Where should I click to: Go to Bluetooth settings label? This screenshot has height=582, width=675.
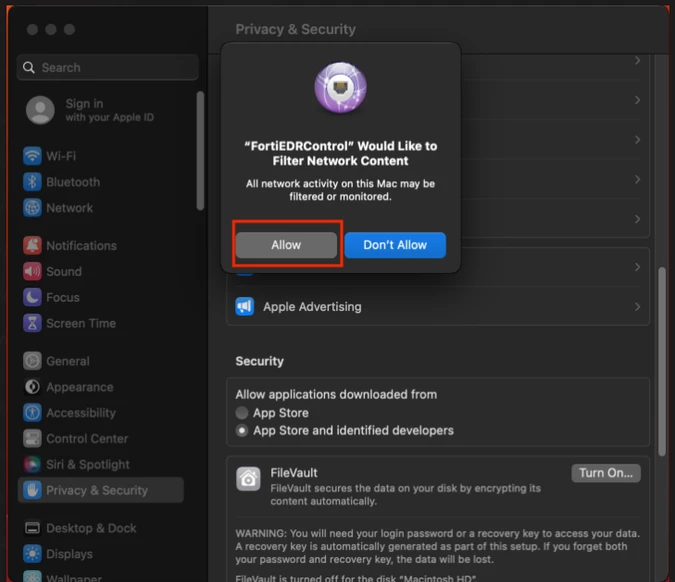73,182
